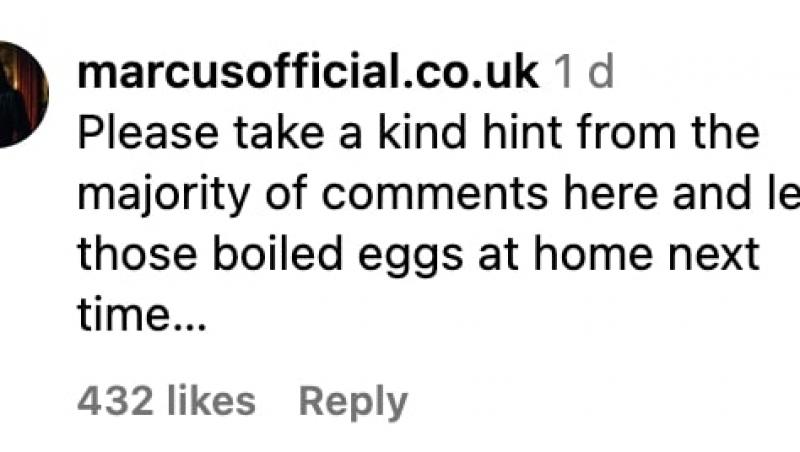
Task: Open the marcusofficial.co.uk profile
Action: (308, 72)
